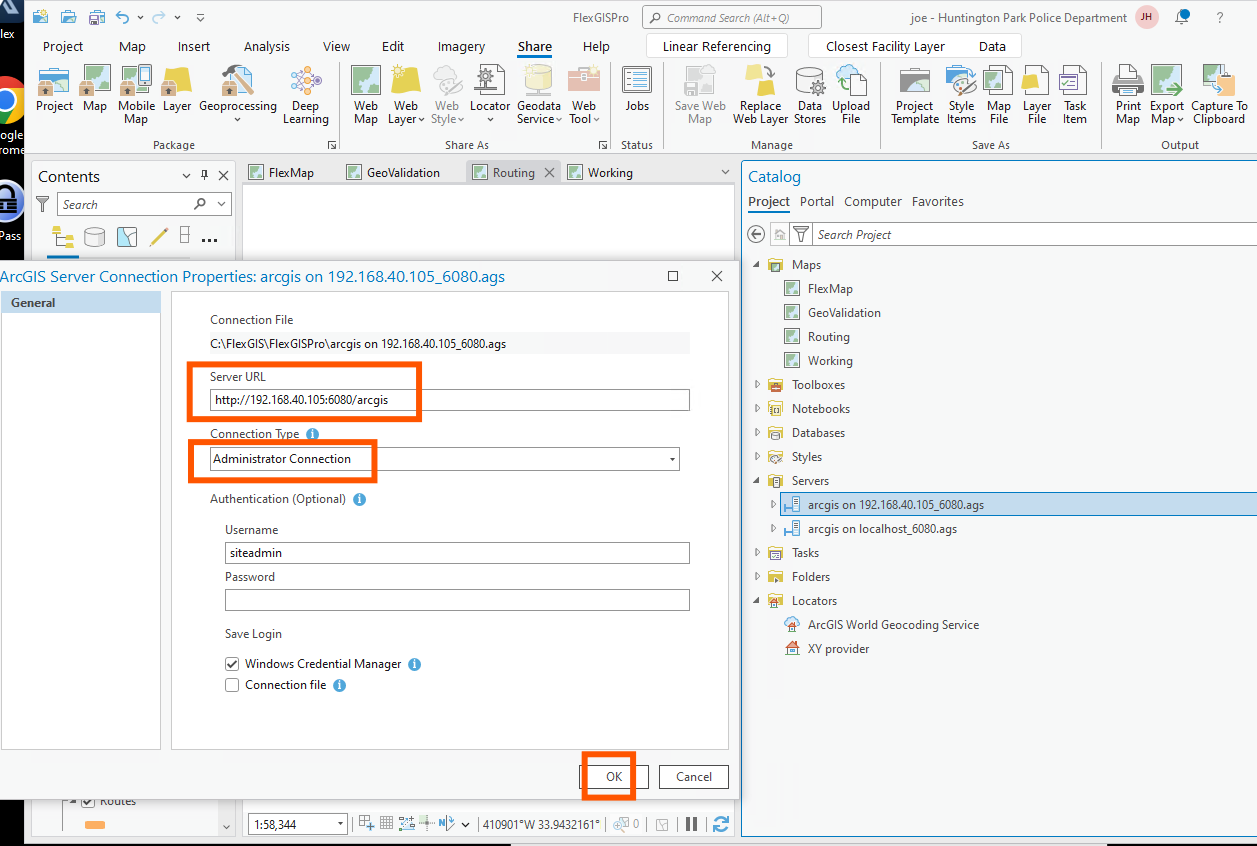
Task: Open the Favorites tab in Catalog
Action: point(938,201)
